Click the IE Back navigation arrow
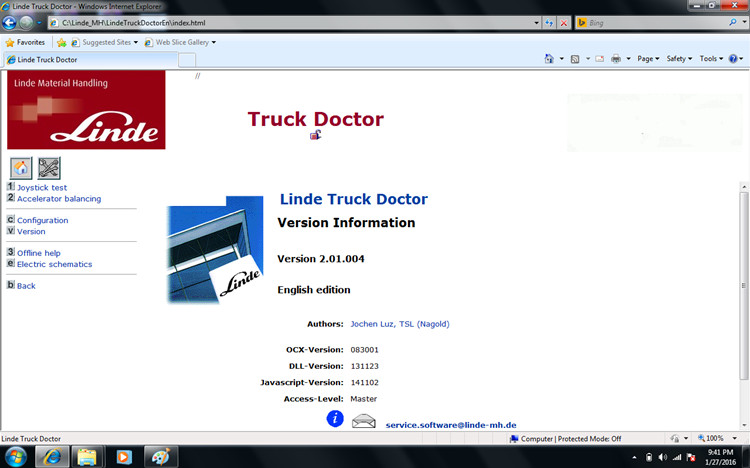 coord(9,22)
